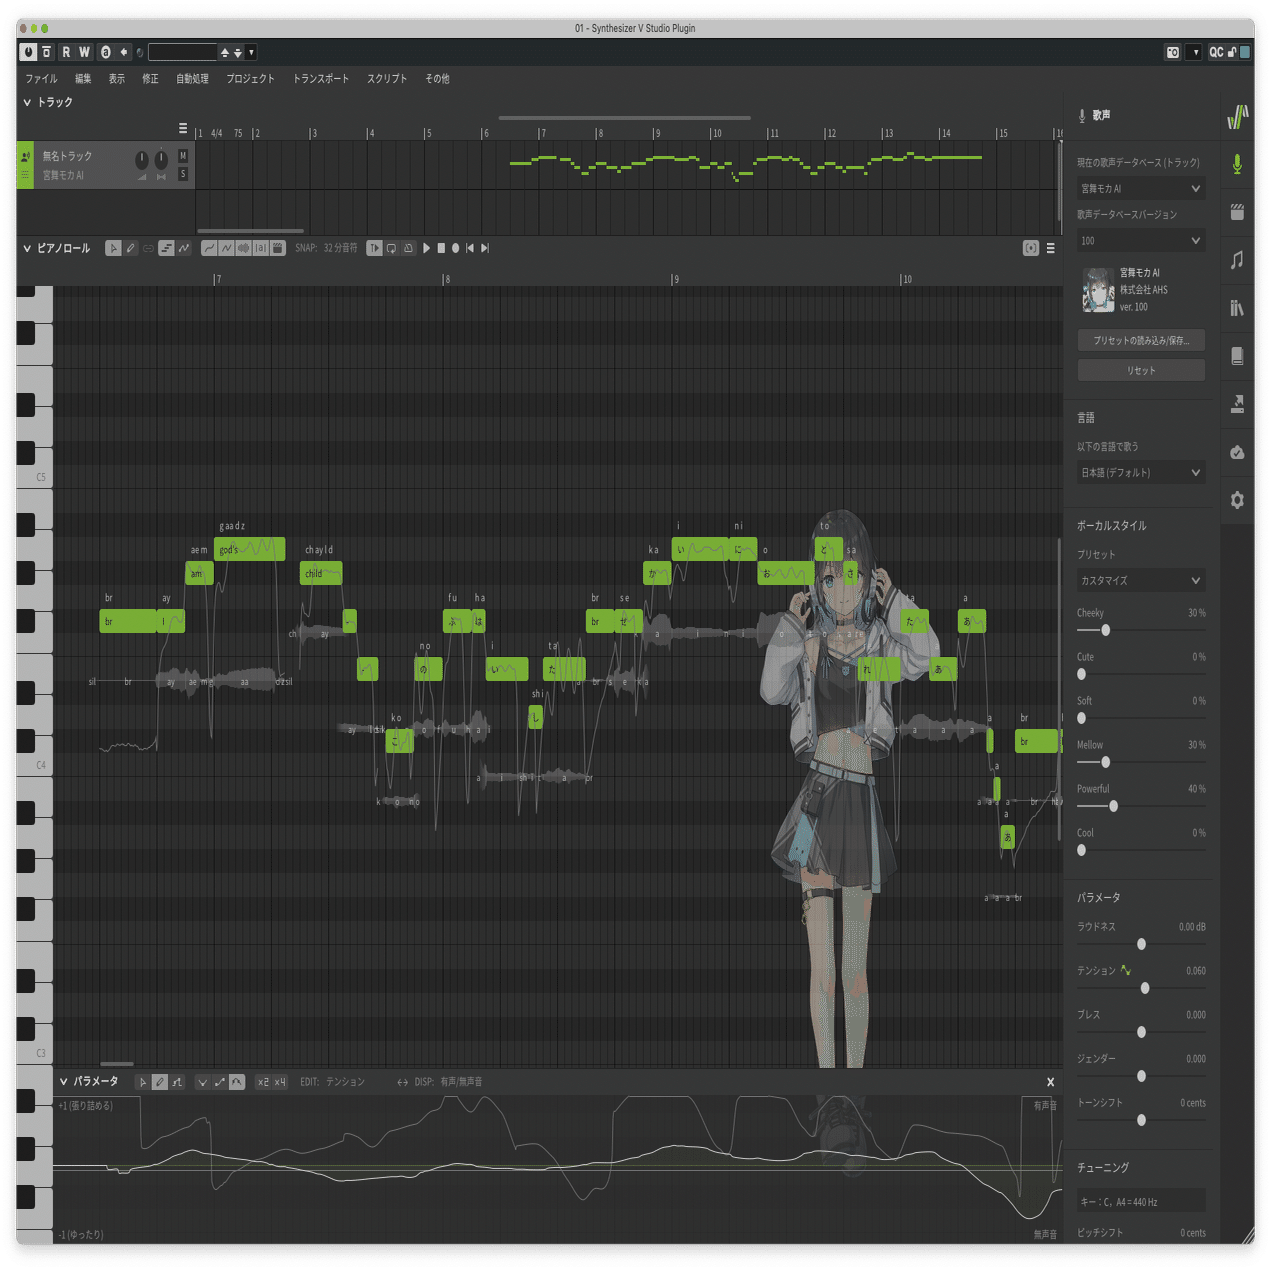Image resolution: width=1271 pixels, height=1271 pixels.
Task: Click the |a| phoneme display icon
Action: (x=261, y=248)
